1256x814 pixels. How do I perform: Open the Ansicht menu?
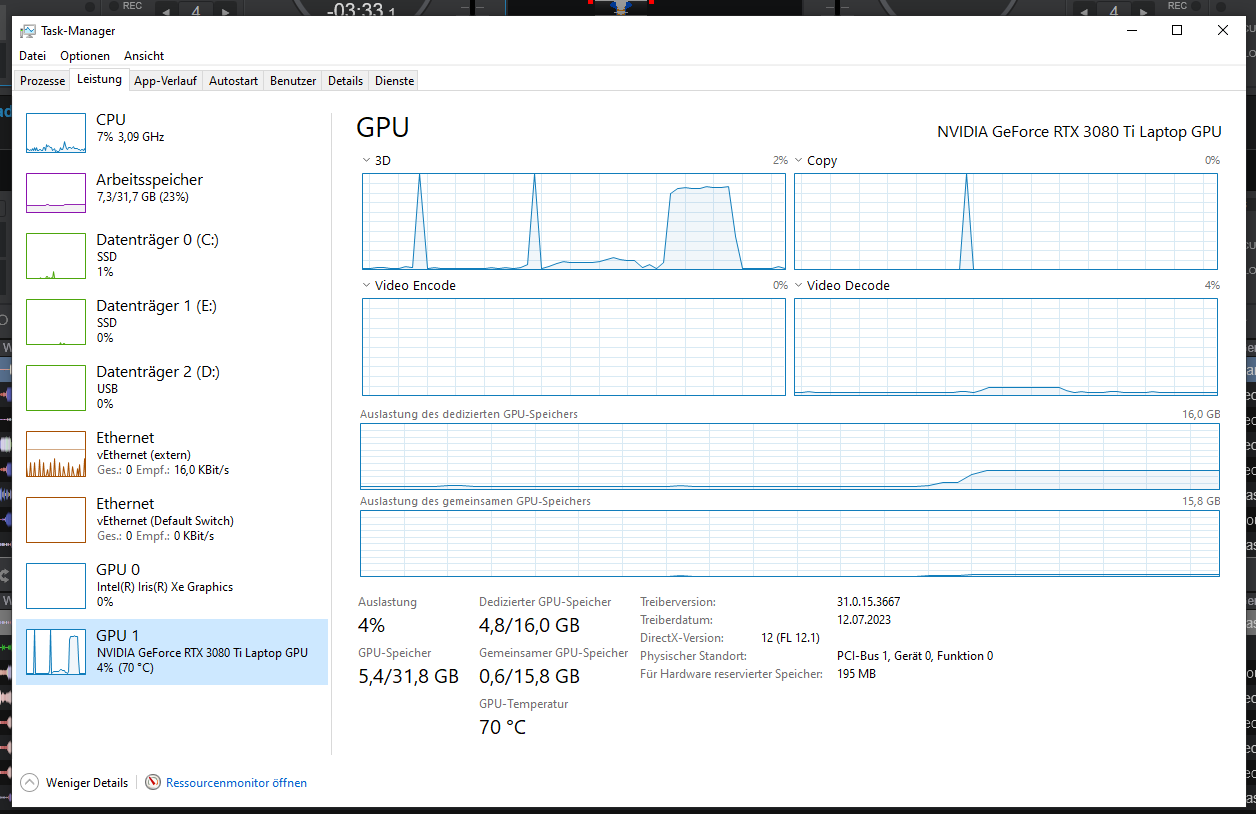[144, 56]
